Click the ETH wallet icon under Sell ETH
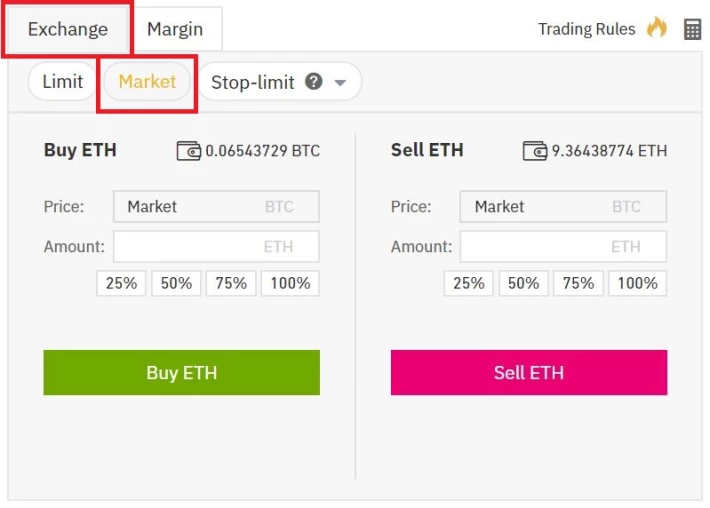Image resolution: width=710 pixels, height=508 pixels. [x=535, y=151]
